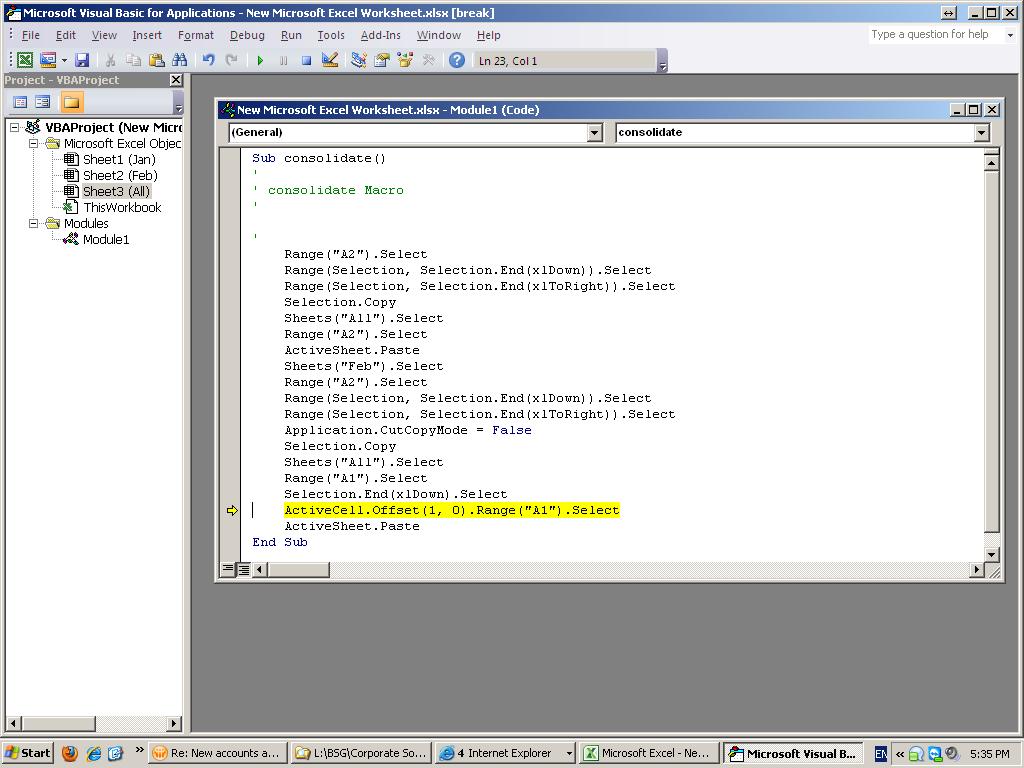
Task: Open Re: New accounts taskbar button
Action: tap(218, 754)
